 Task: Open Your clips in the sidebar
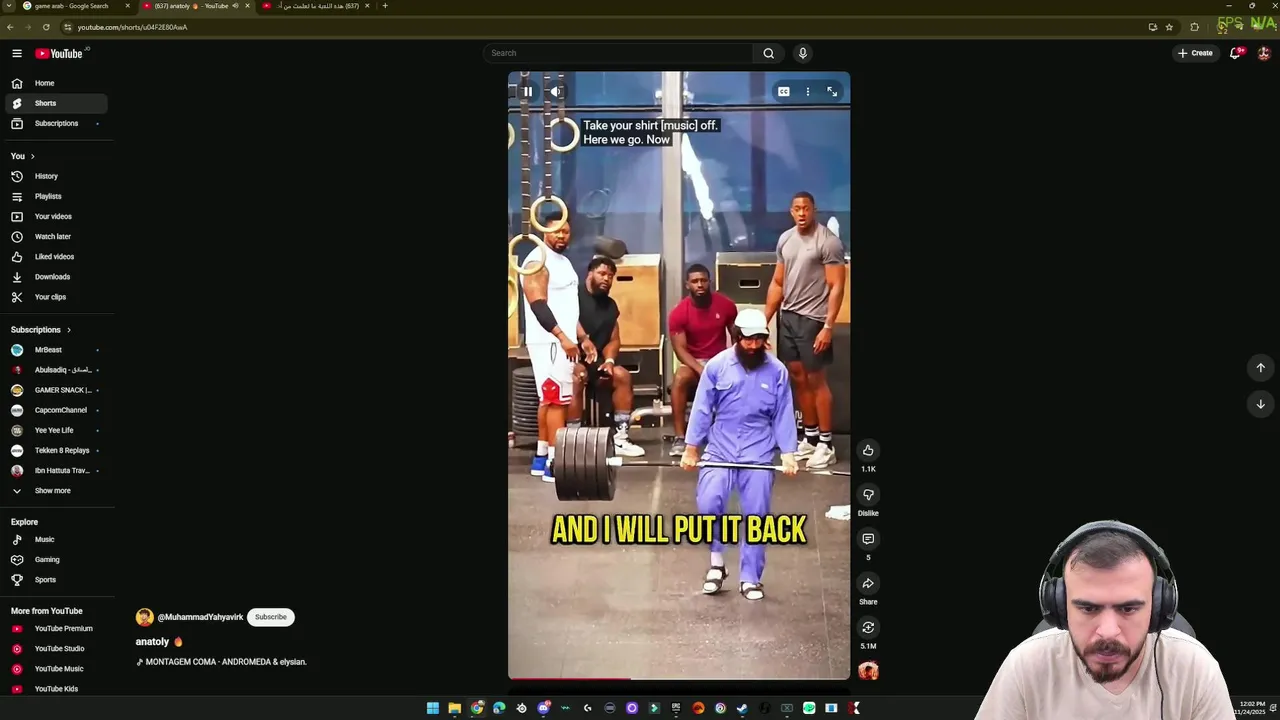click(55, 297)
